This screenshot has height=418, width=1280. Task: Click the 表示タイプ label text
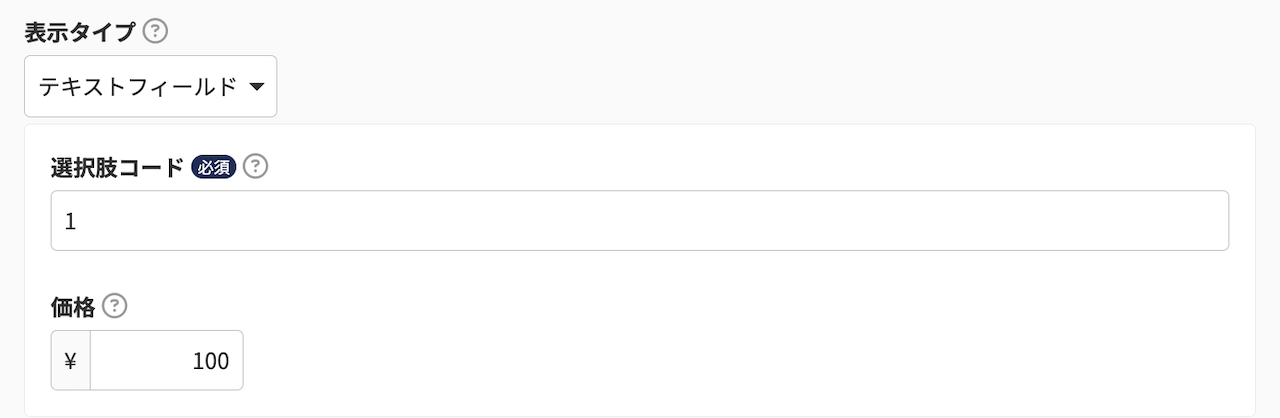[x=79, y=32]
